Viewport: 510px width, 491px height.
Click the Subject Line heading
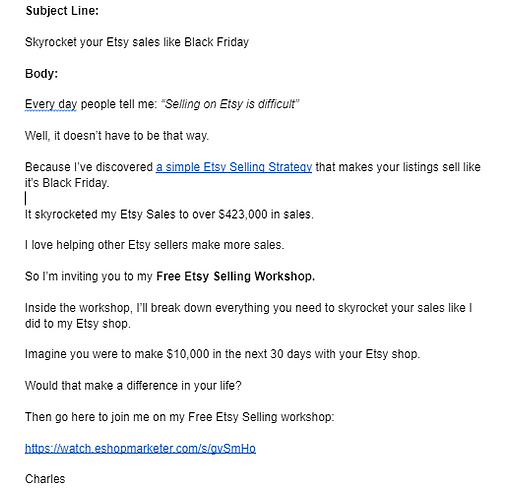coord(62,11)
